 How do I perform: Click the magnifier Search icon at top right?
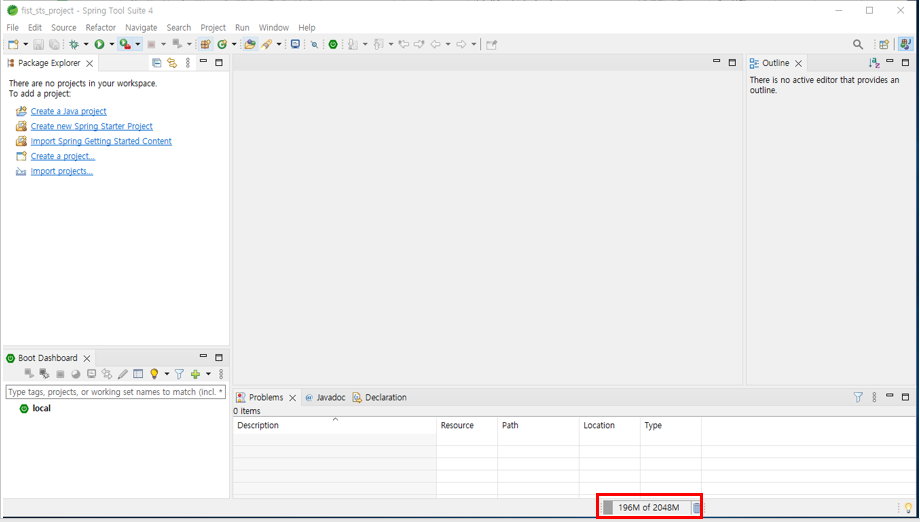(x=858, y=44)
